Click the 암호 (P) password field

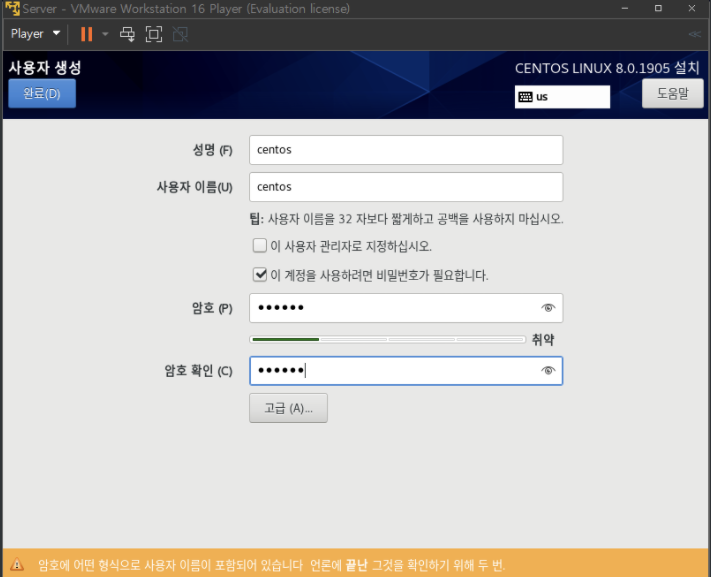point(406,308)
